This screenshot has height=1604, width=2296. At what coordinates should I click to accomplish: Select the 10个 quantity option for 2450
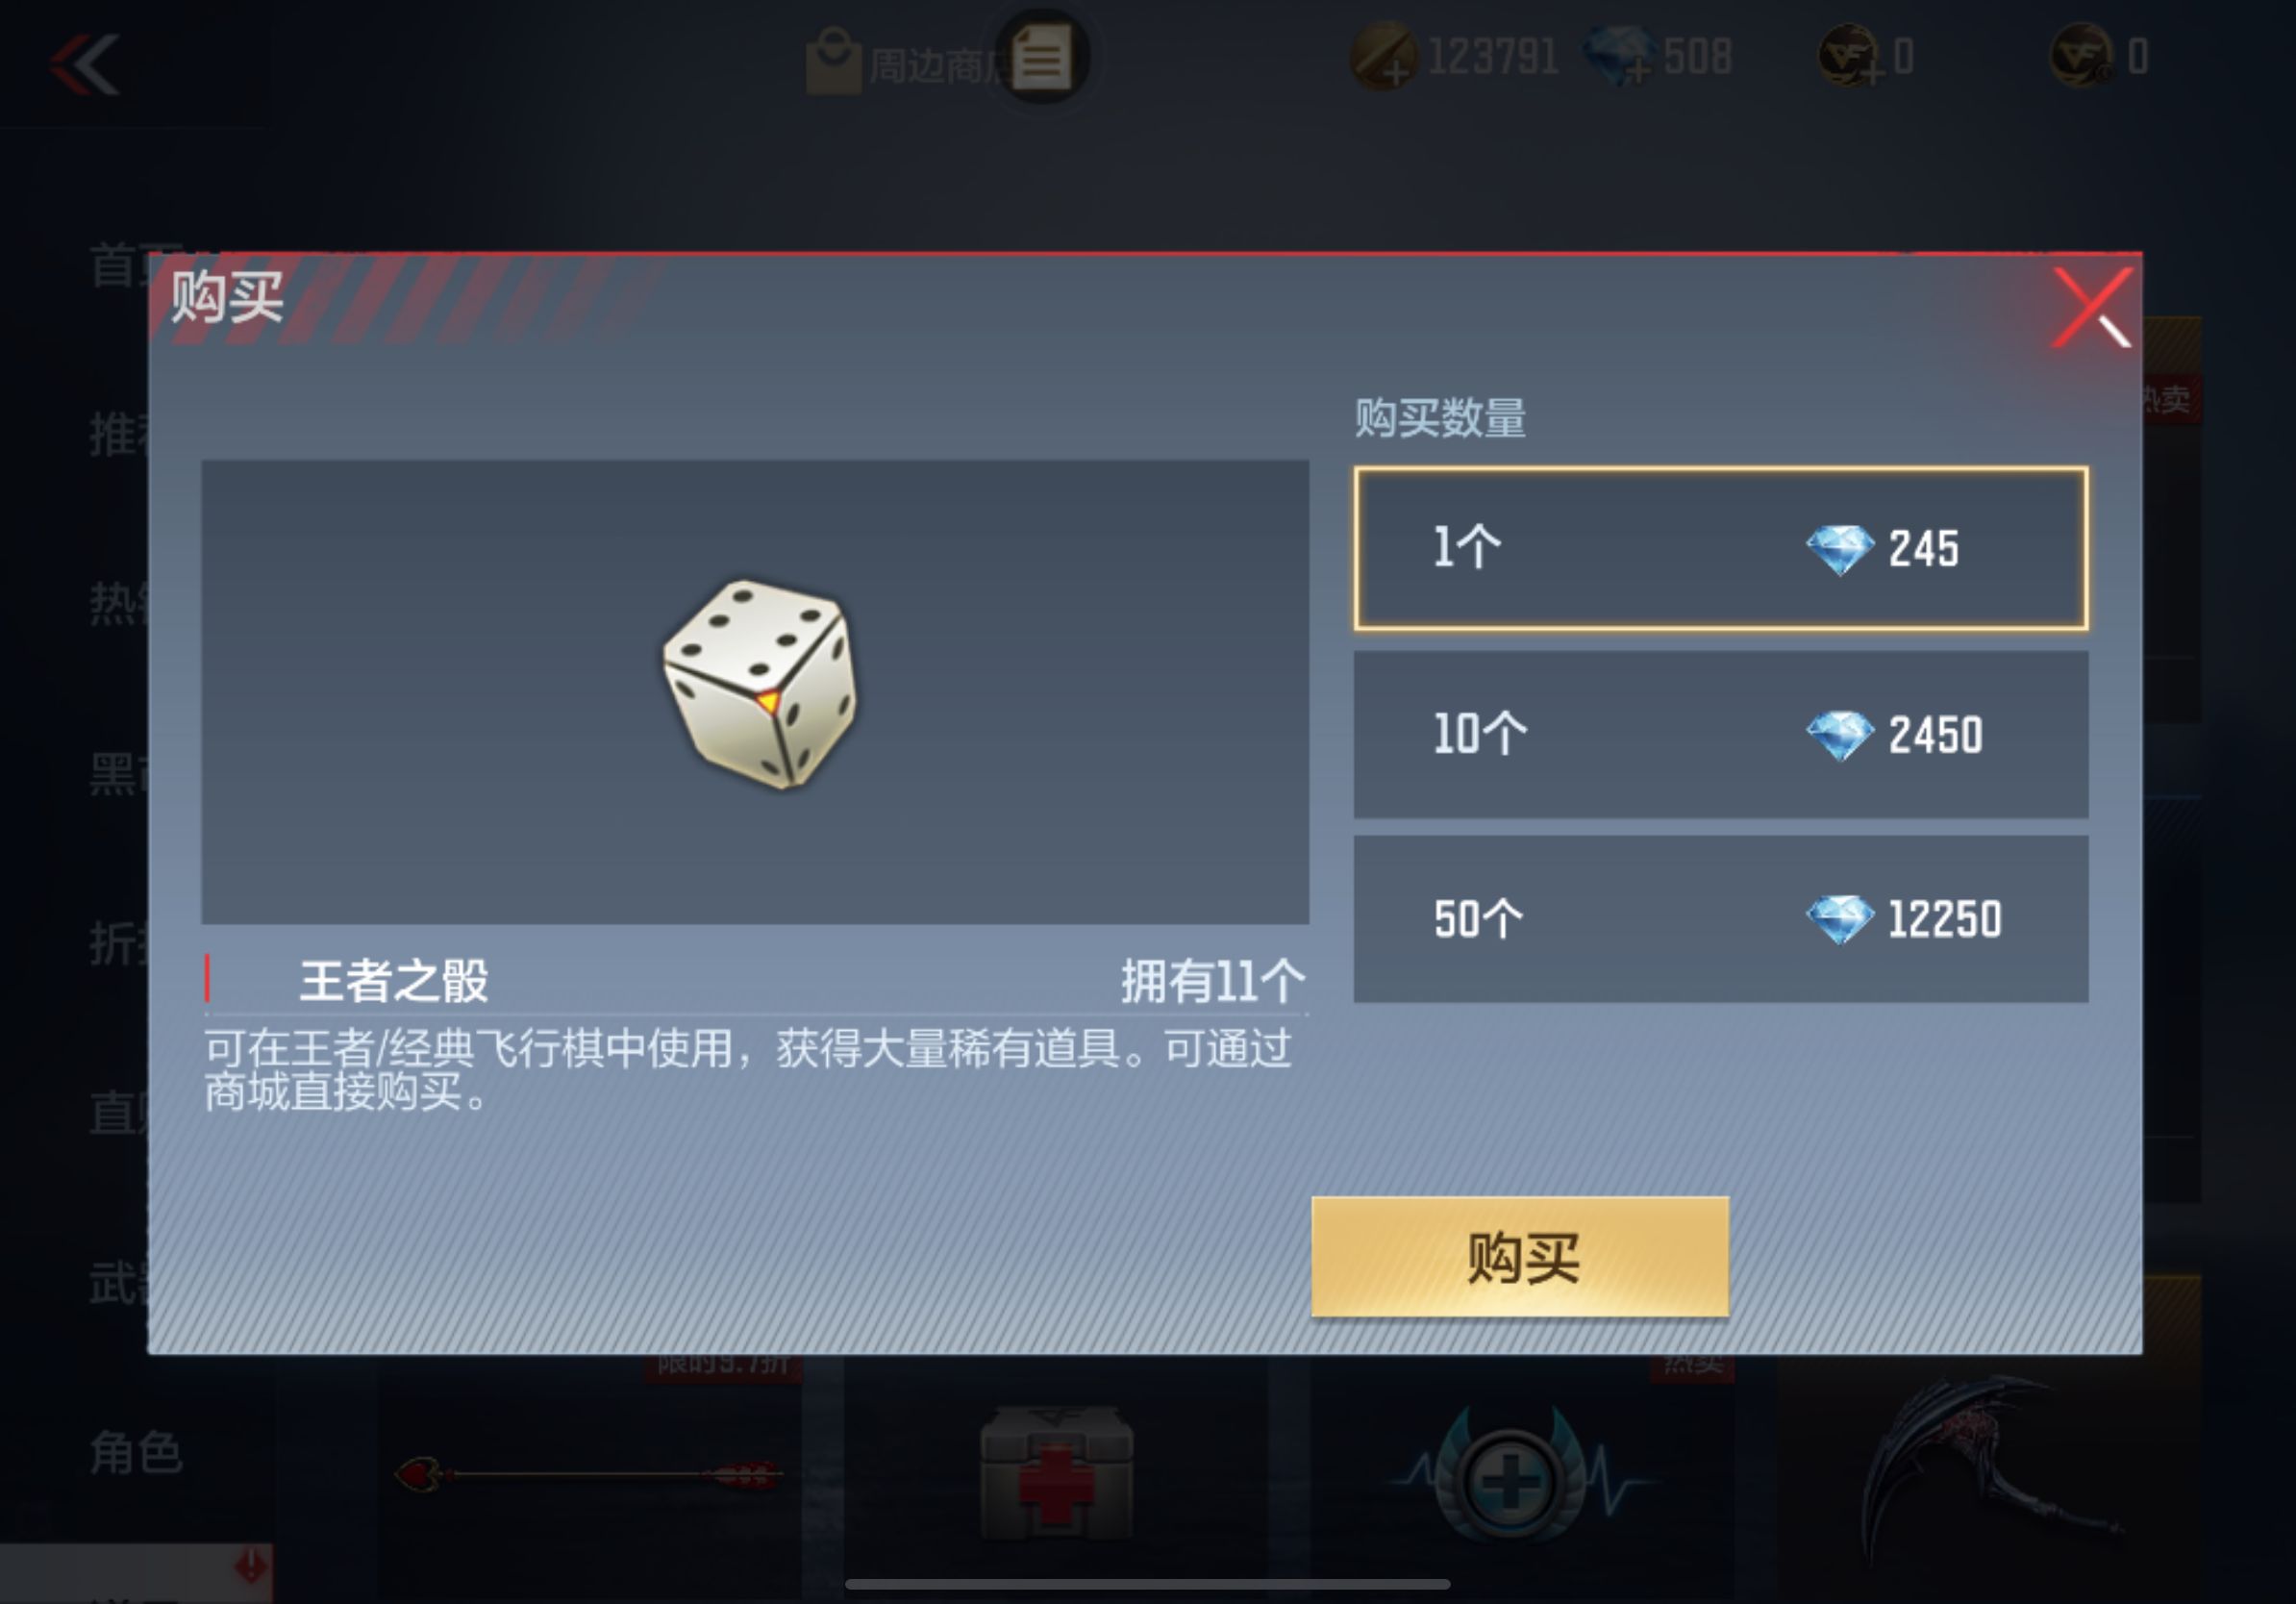pyautogui.click(x=1720, y=734)
